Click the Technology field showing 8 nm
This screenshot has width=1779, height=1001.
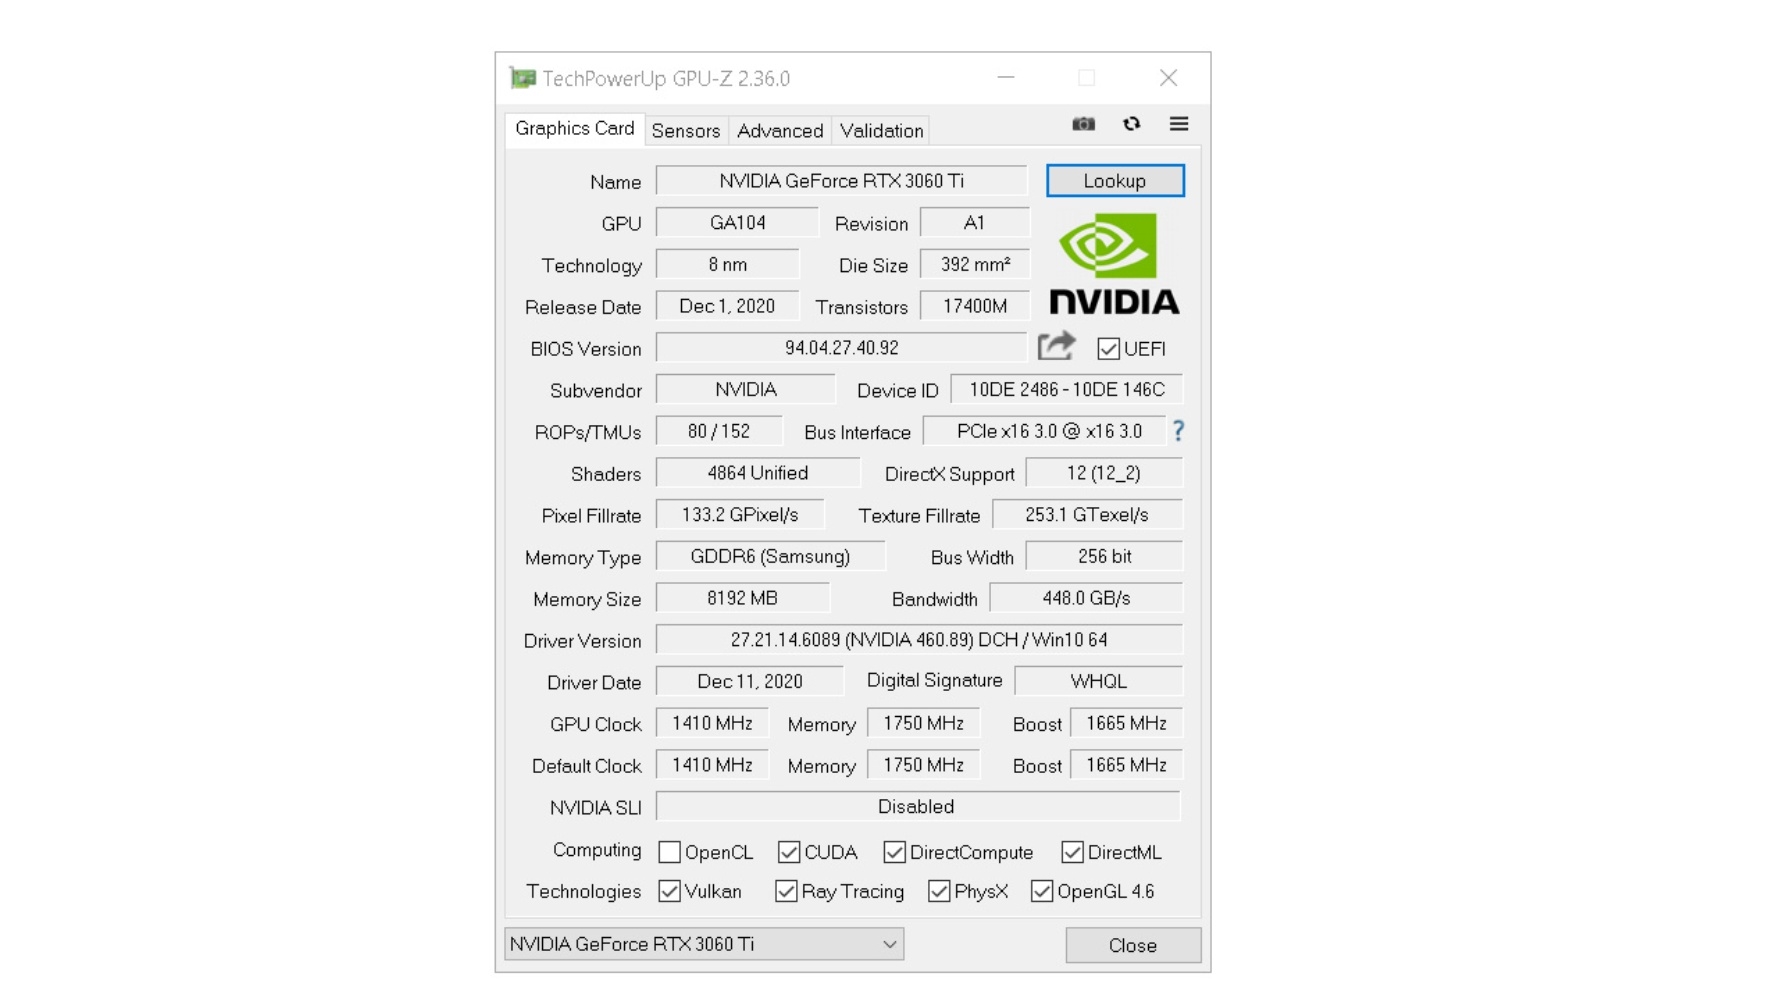727,265
